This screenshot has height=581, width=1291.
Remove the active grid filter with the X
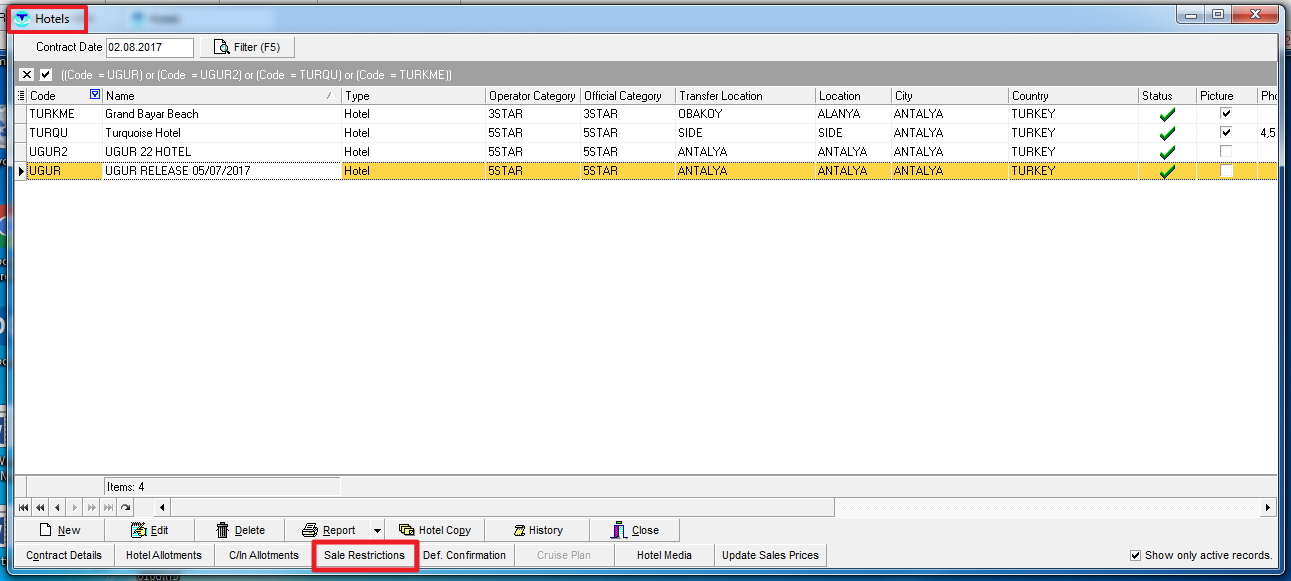point(27,75)
